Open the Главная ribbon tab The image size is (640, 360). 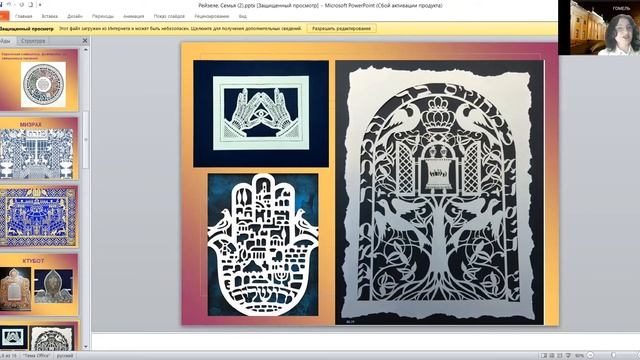23,16
